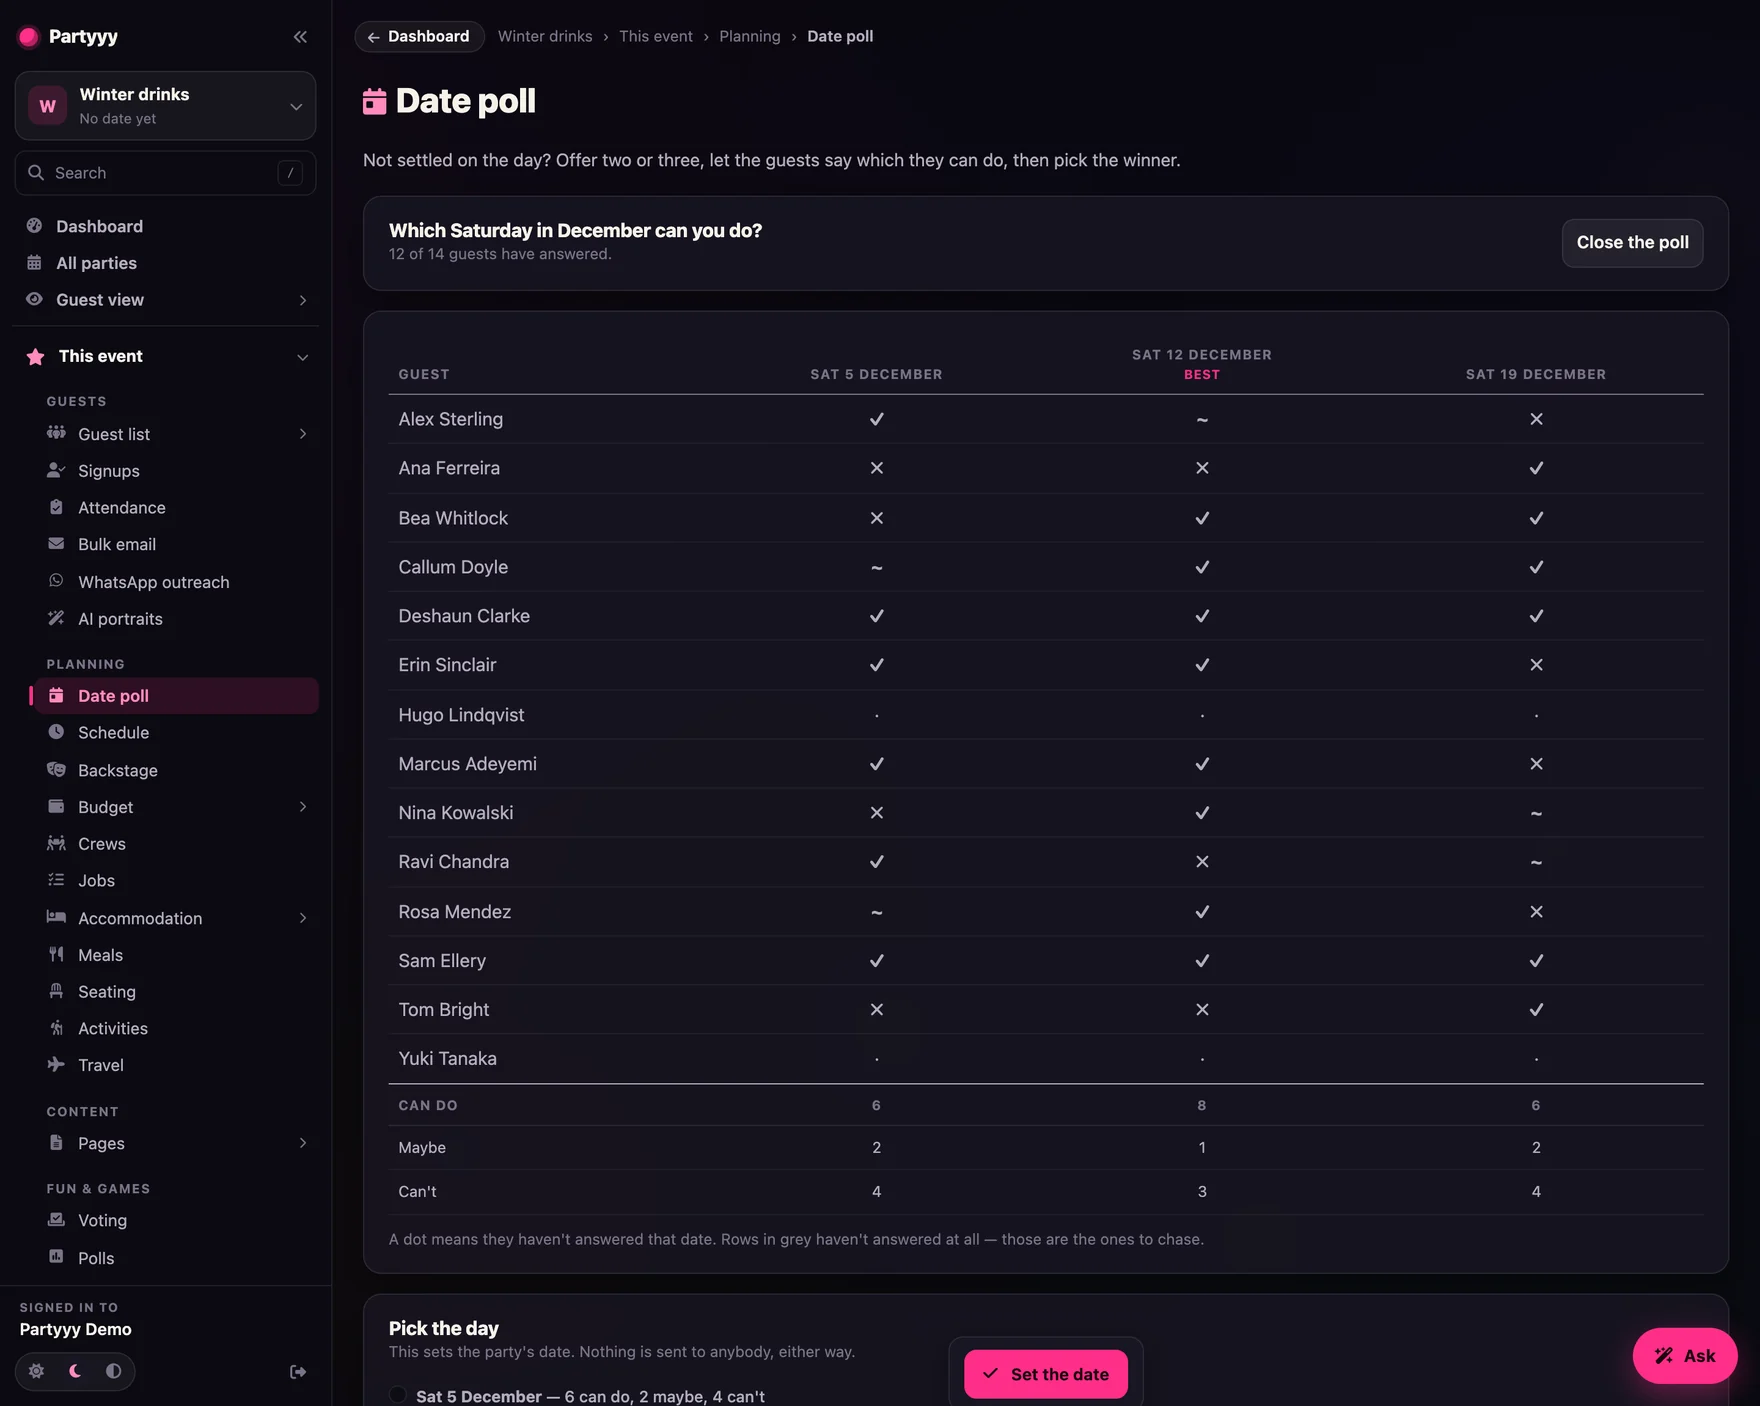The image size is (1760, 1406).
Task: Click the Backstage masks icon
Action: pyautogui.click(x=56, y=769)
